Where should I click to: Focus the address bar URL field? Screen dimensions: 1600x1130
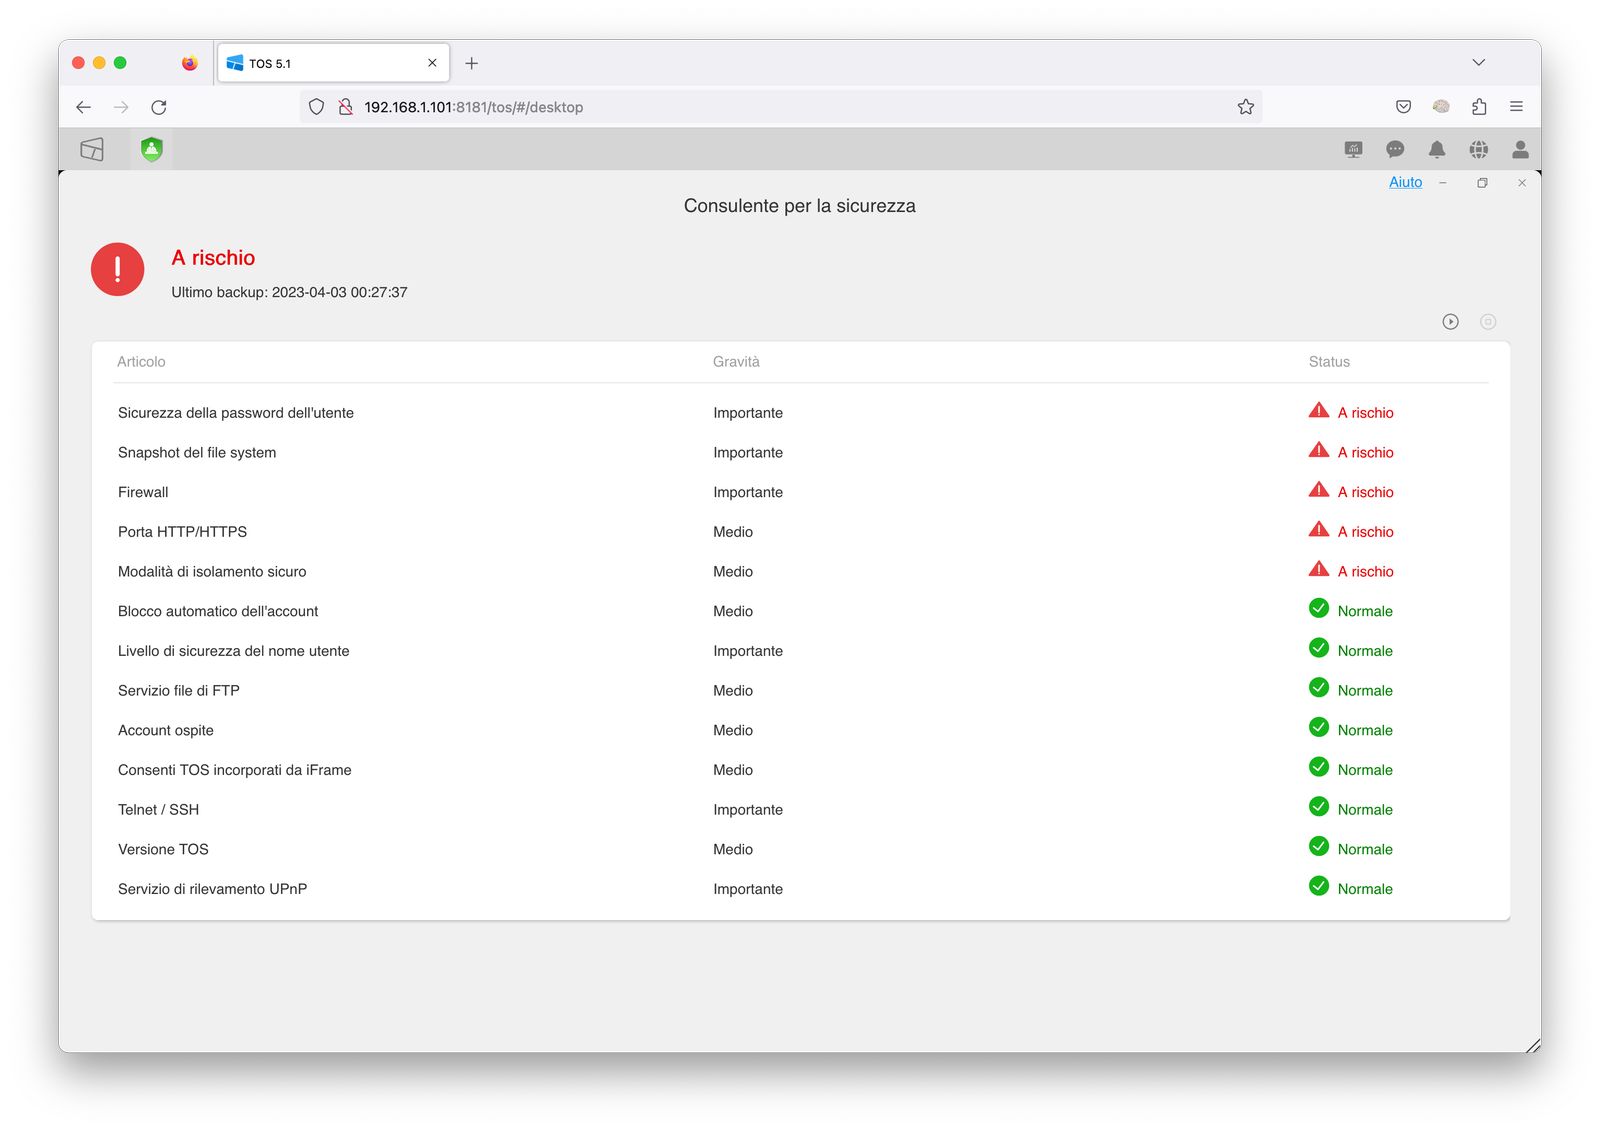(x=780, y=107)
